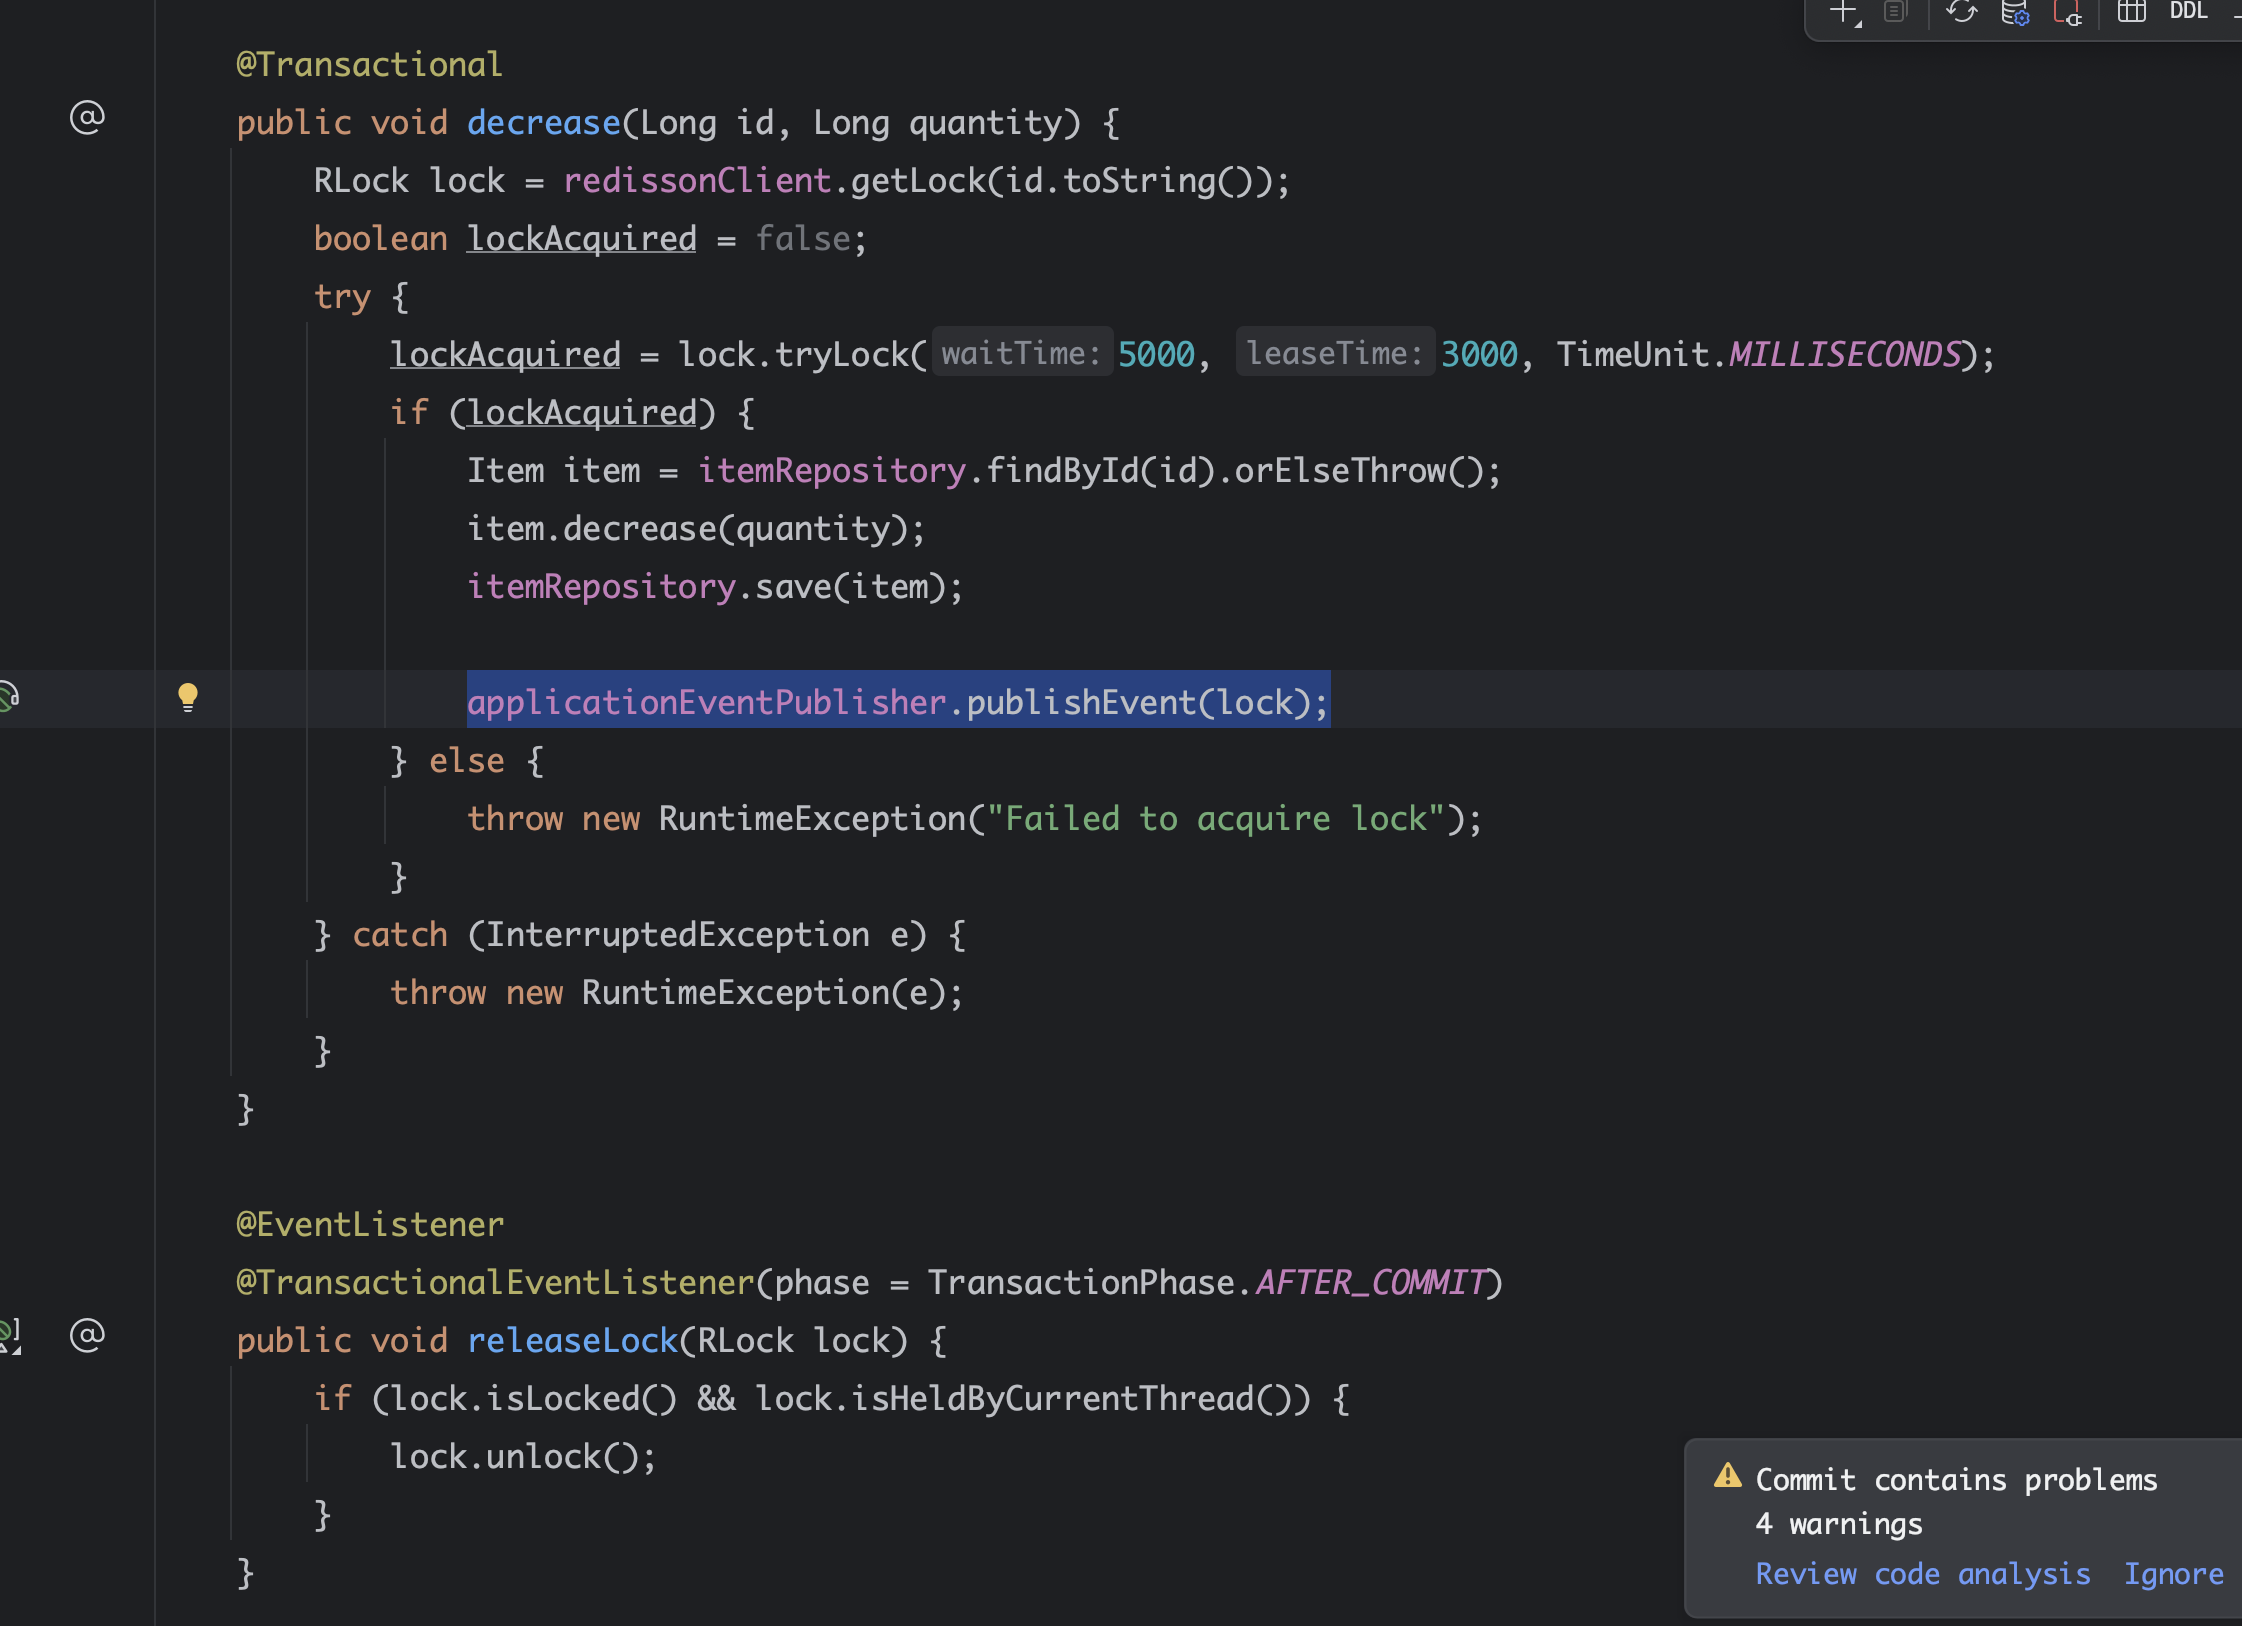This screenshot has width=2242, height=1626.
Task: Click the leaseTime parameter inlay hint
Action: tap(1334, 353)
